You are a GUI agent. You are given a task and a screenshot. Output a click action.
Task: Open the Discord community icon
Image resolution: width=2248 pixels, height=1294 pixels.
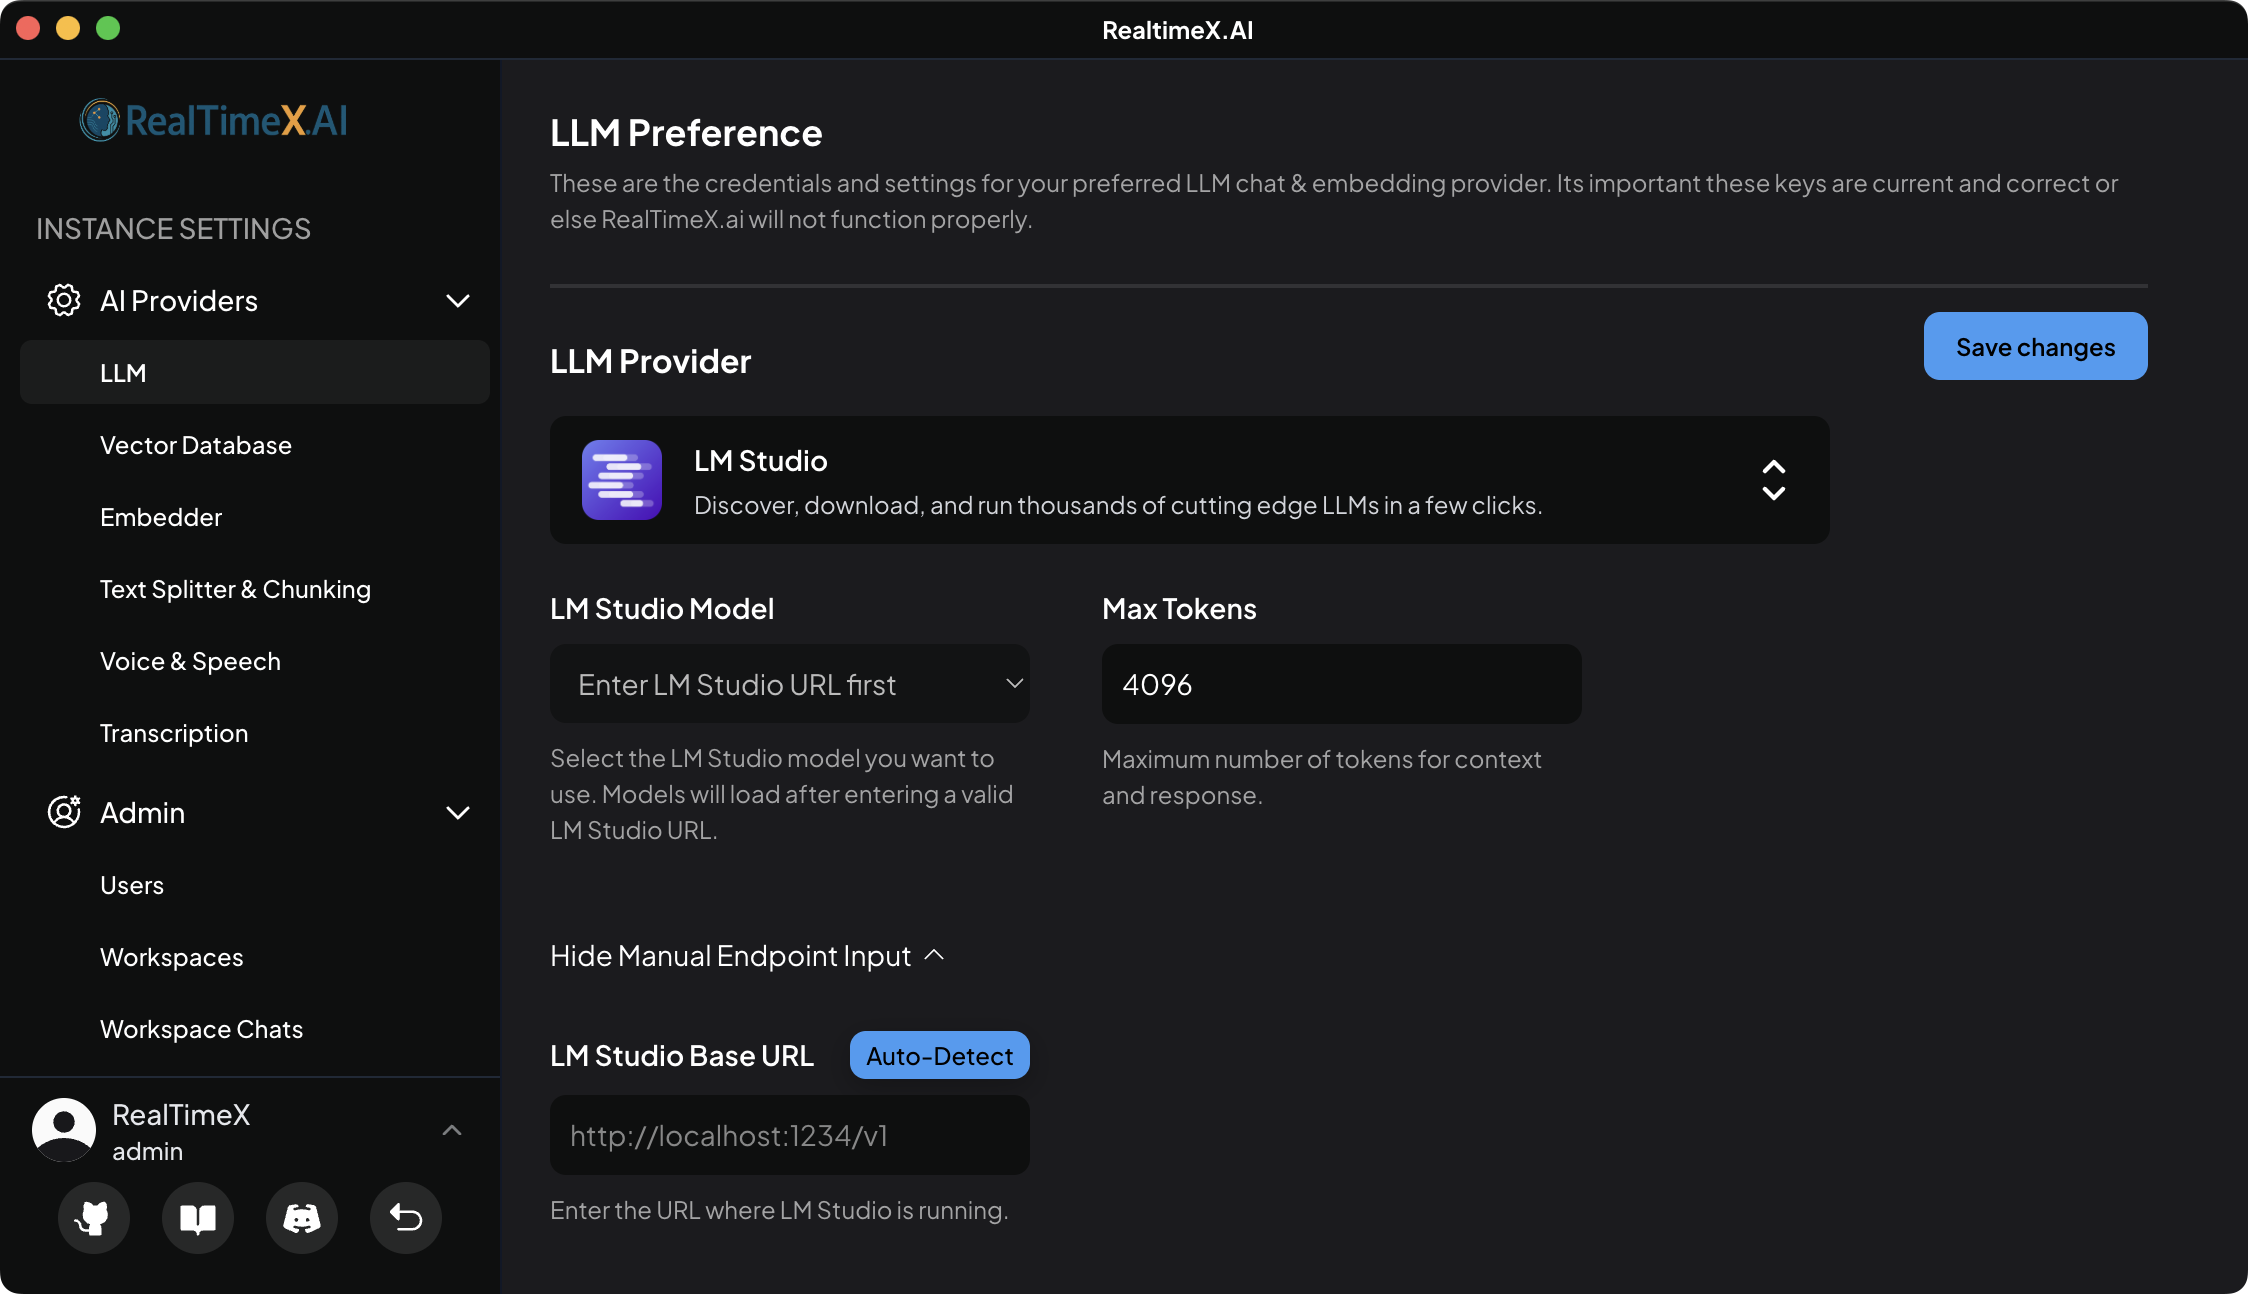coord(301,1218)
